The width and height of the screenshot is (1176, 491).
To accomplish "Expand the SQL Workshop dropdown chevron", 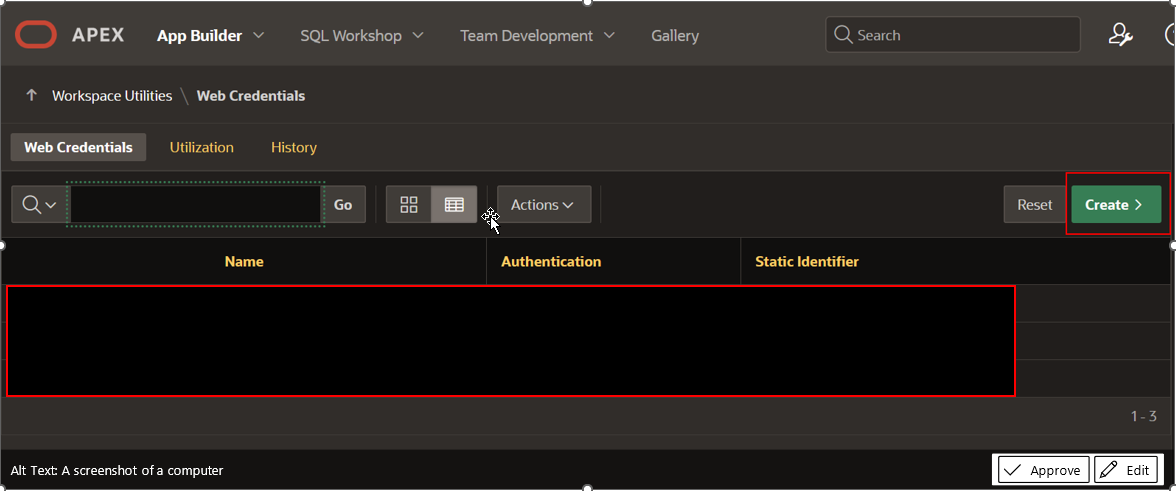I will (418, 35).
